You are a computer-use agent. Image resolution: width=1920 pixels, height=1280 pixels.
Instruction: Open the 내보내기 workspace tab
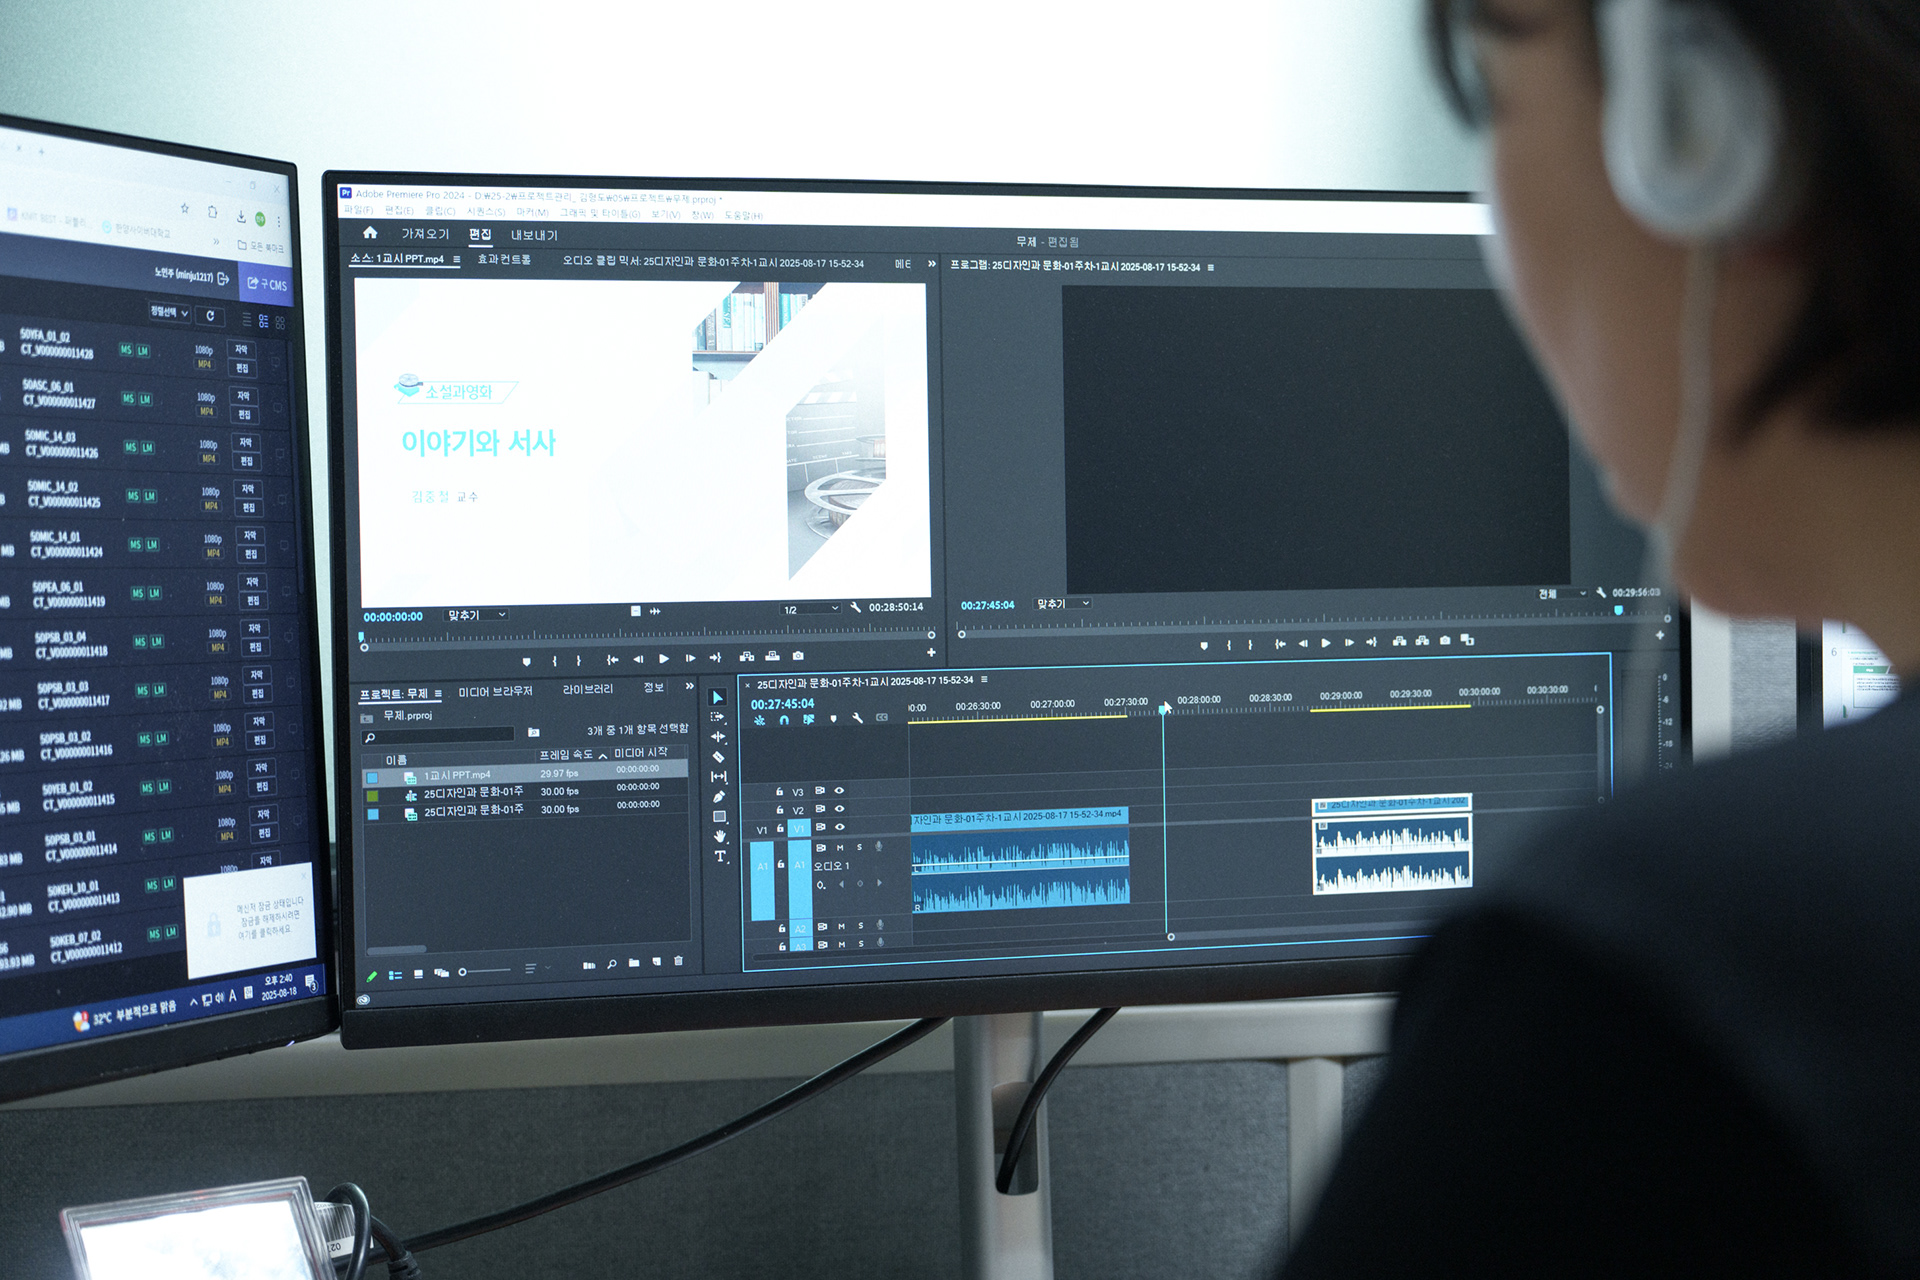[534, 235]
